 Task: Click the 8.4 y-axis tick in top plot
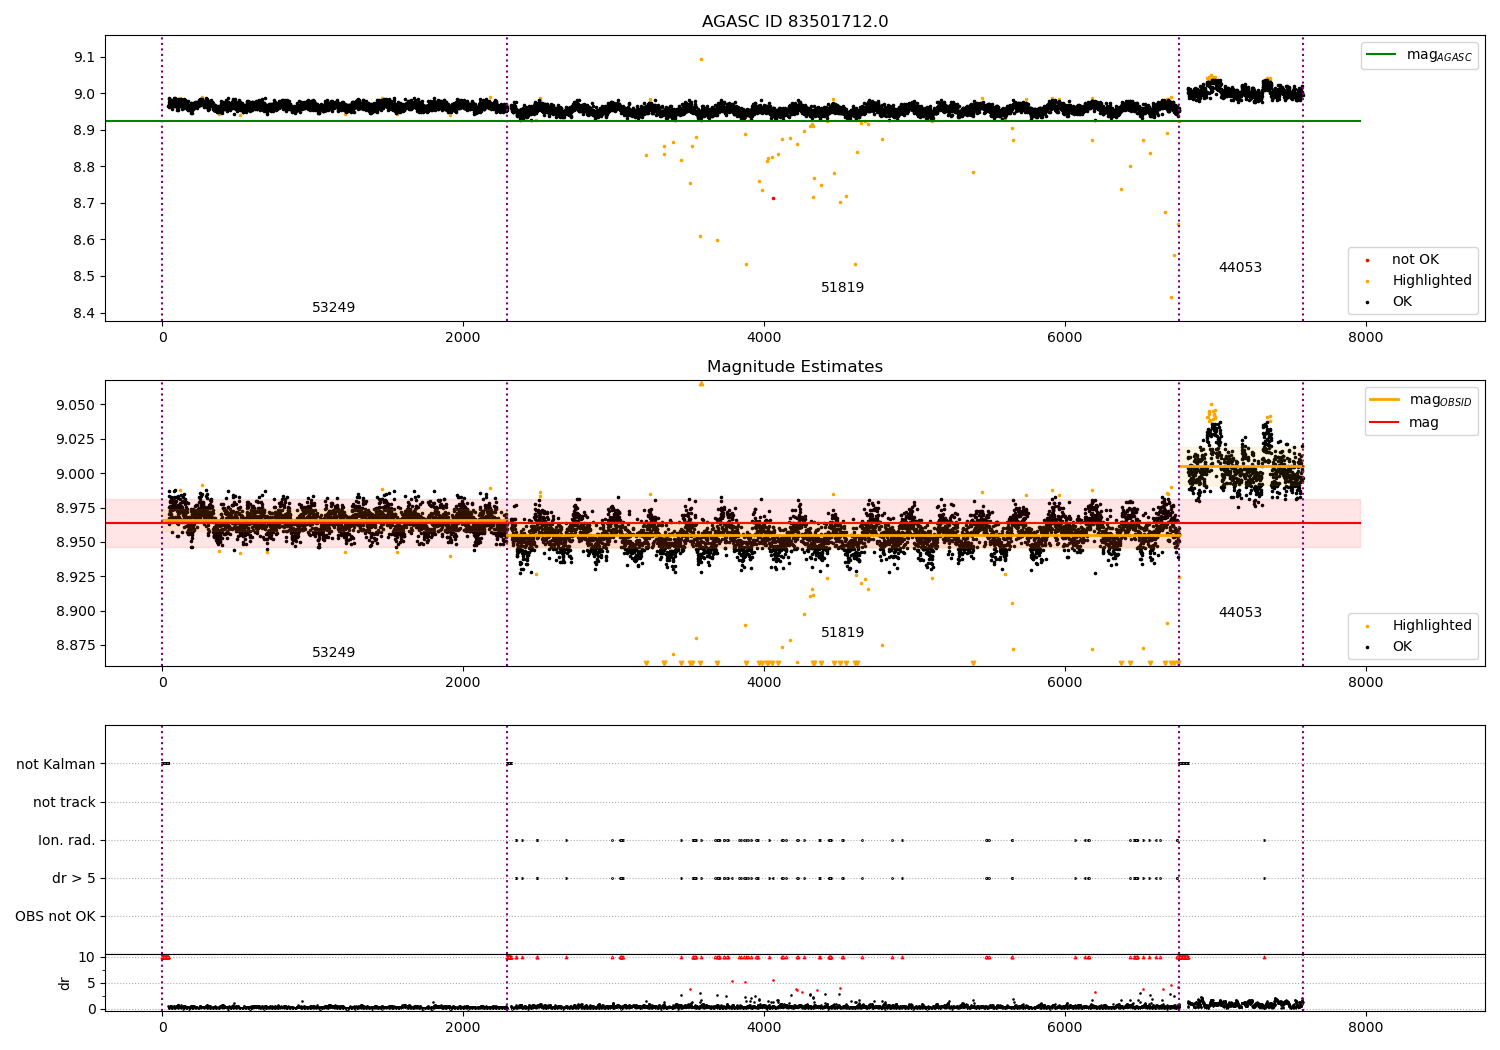coord(85,313)
